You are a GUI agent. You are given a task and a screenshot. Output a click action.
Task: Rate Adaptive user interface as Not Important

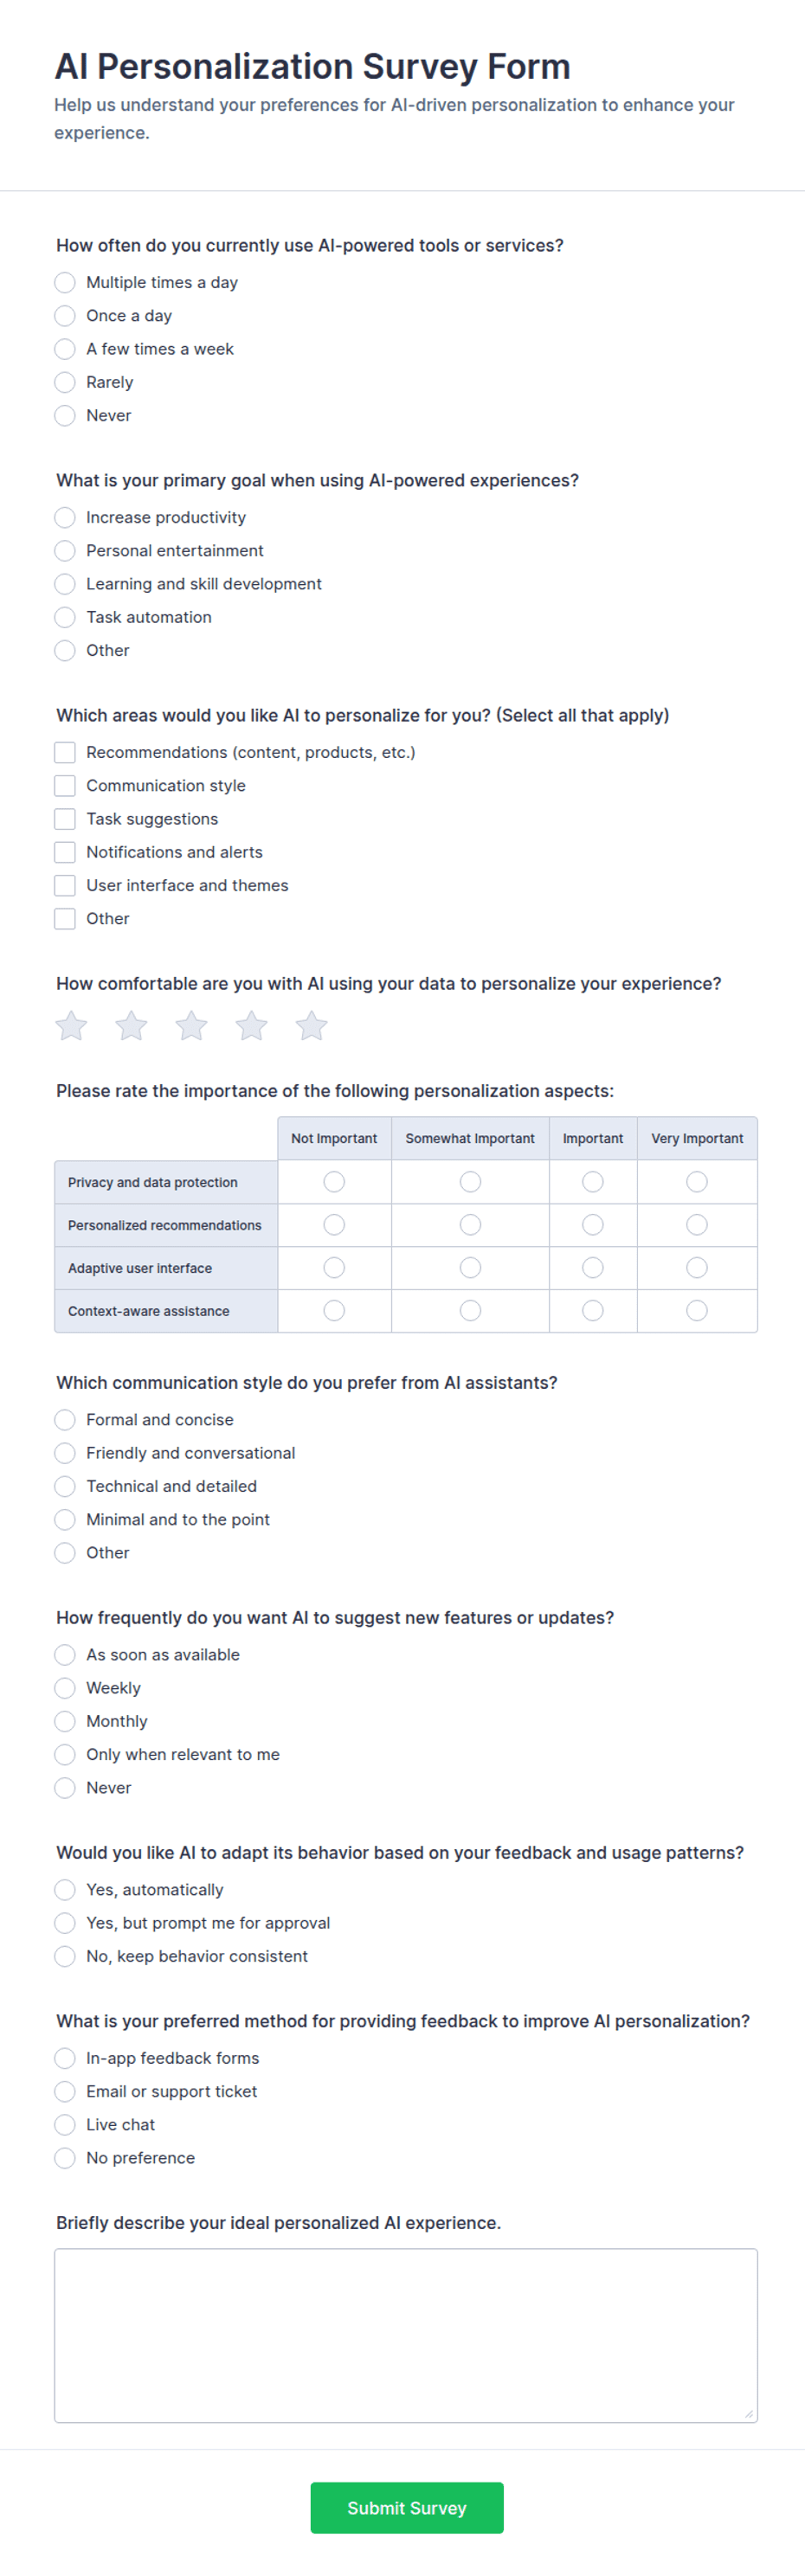[334, 1268]
